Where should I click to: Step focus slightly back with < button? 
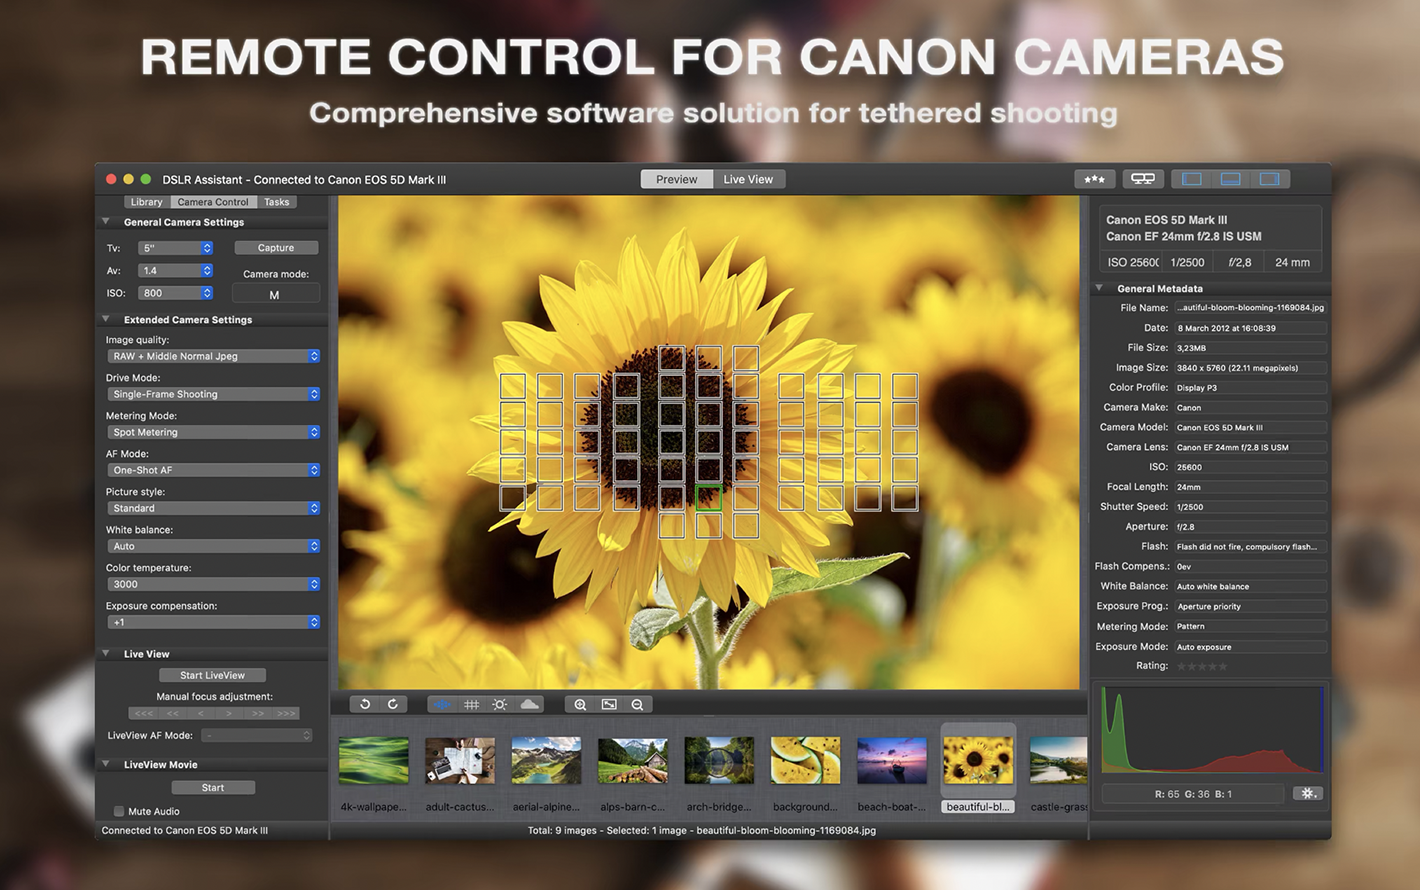coord(201,714)
